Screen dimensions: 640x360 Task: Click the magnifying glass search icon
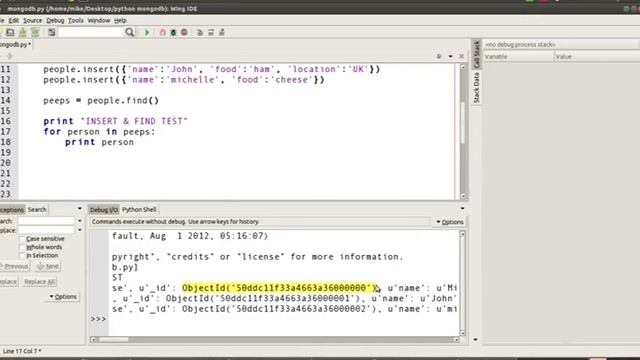click(129, 32)
